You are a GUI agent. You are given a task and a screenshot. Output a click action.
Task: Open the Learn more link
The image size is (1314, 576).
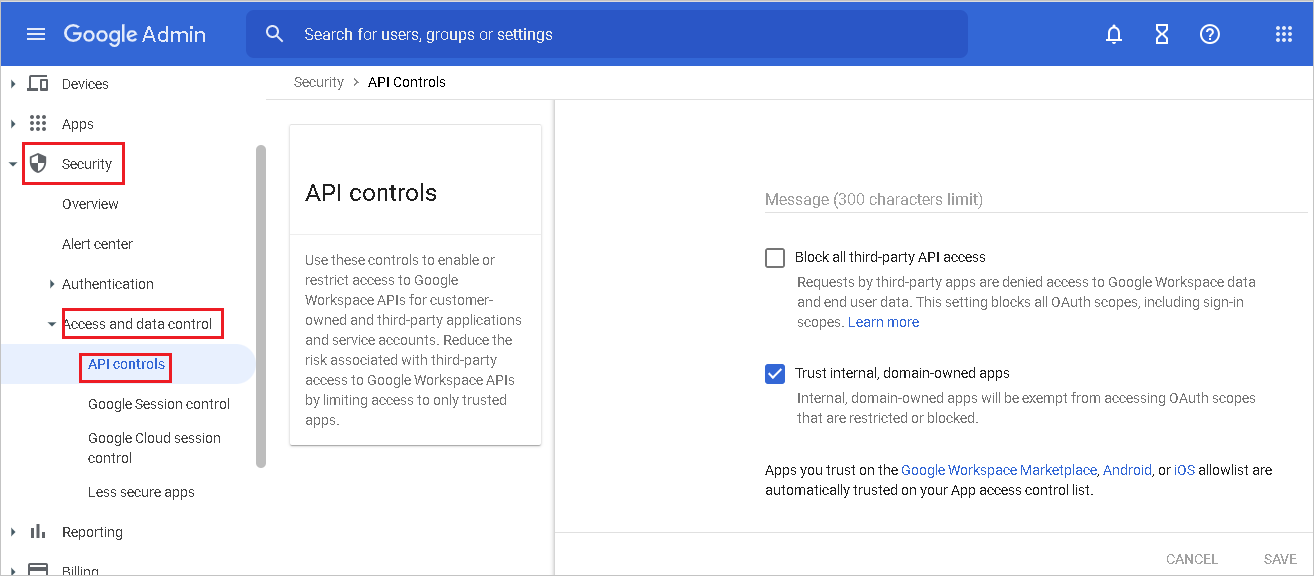(x=883, y=322)
